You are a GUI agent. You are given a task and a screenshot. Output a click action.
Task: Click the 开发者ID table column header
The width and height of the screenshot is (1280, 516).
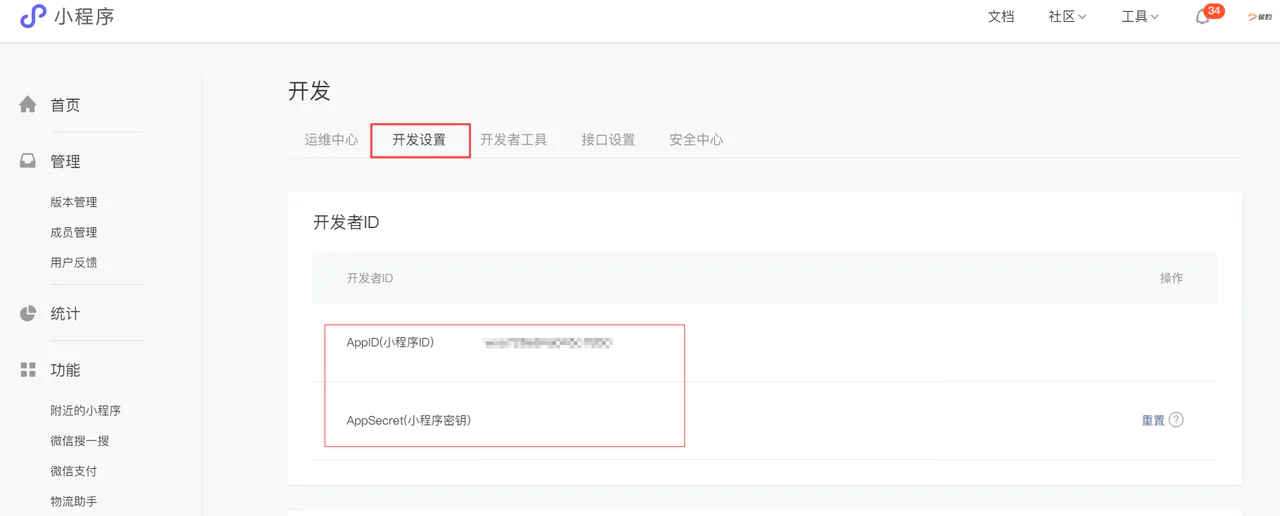(370, 278)
